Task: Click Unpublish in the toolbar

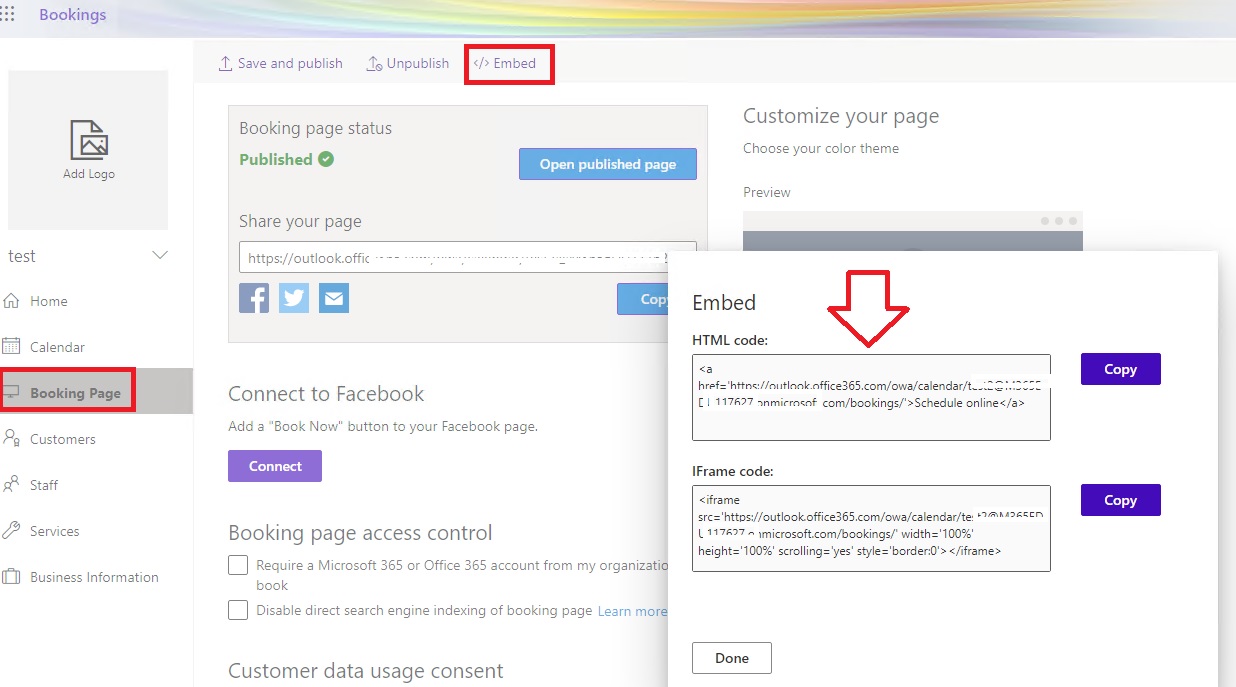Action: [x=408, y=63]
